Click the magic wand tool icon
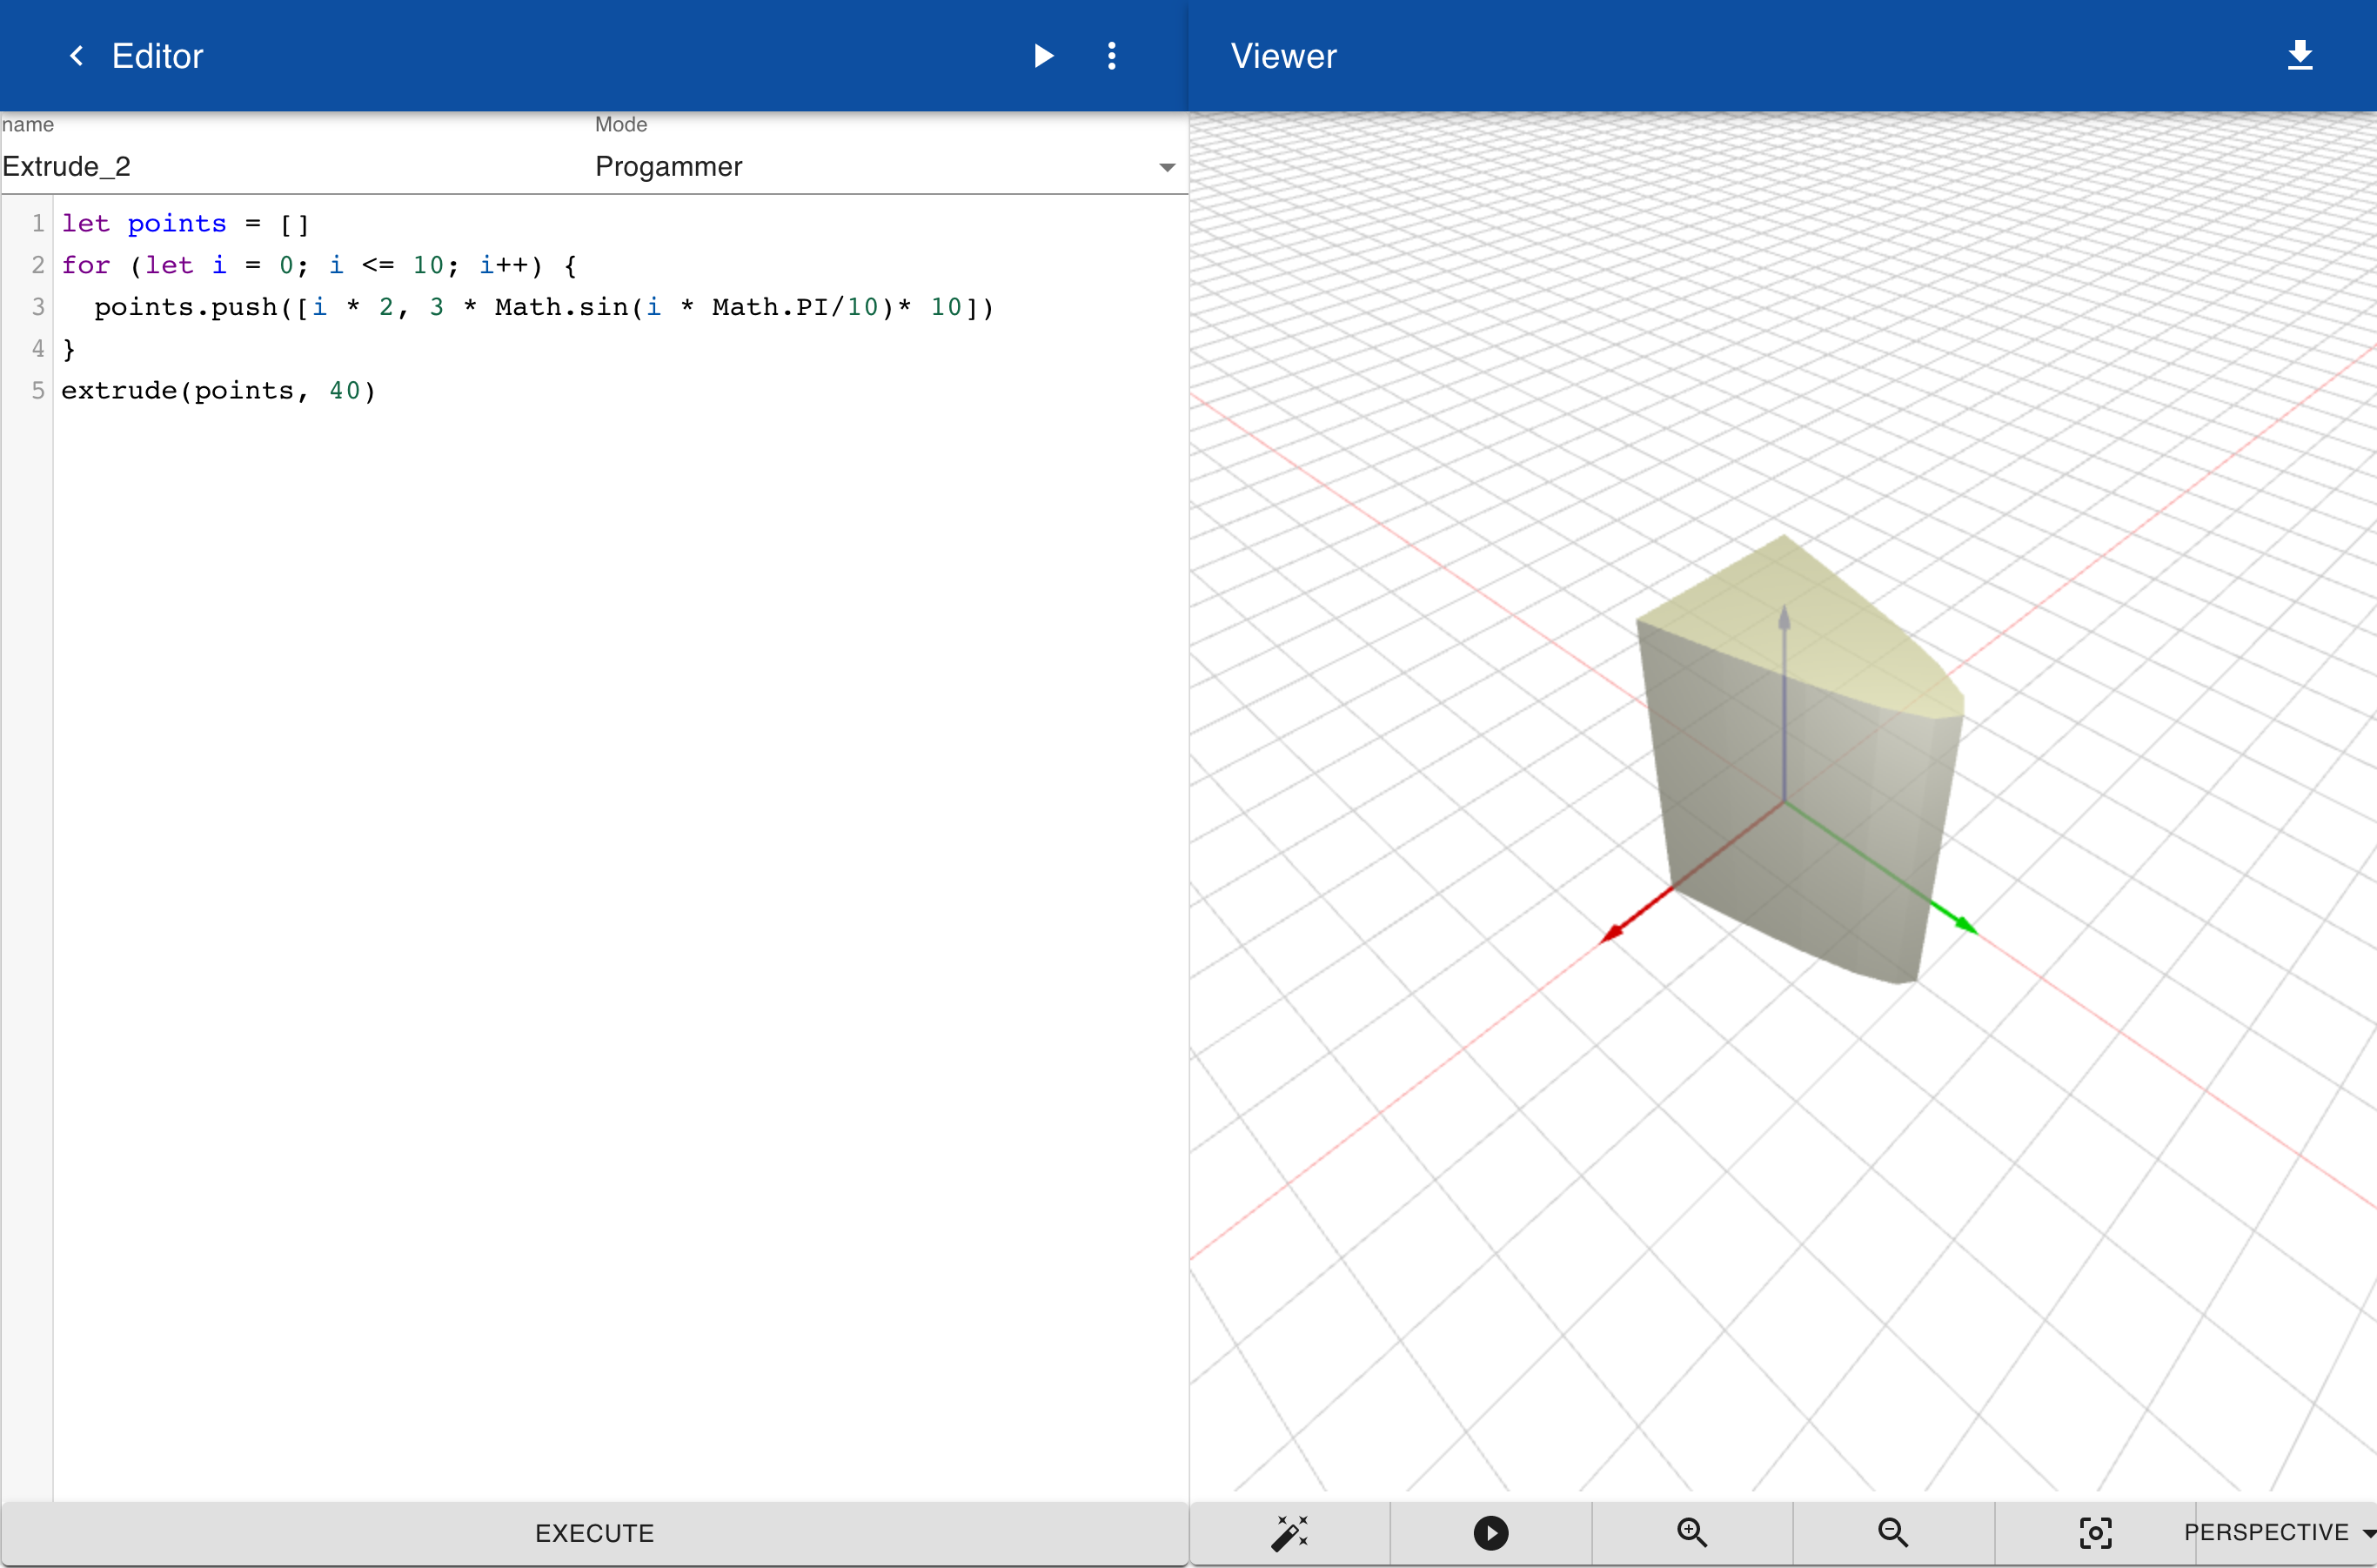Screen dimensions: 2377x1568 (1289, 1532)
